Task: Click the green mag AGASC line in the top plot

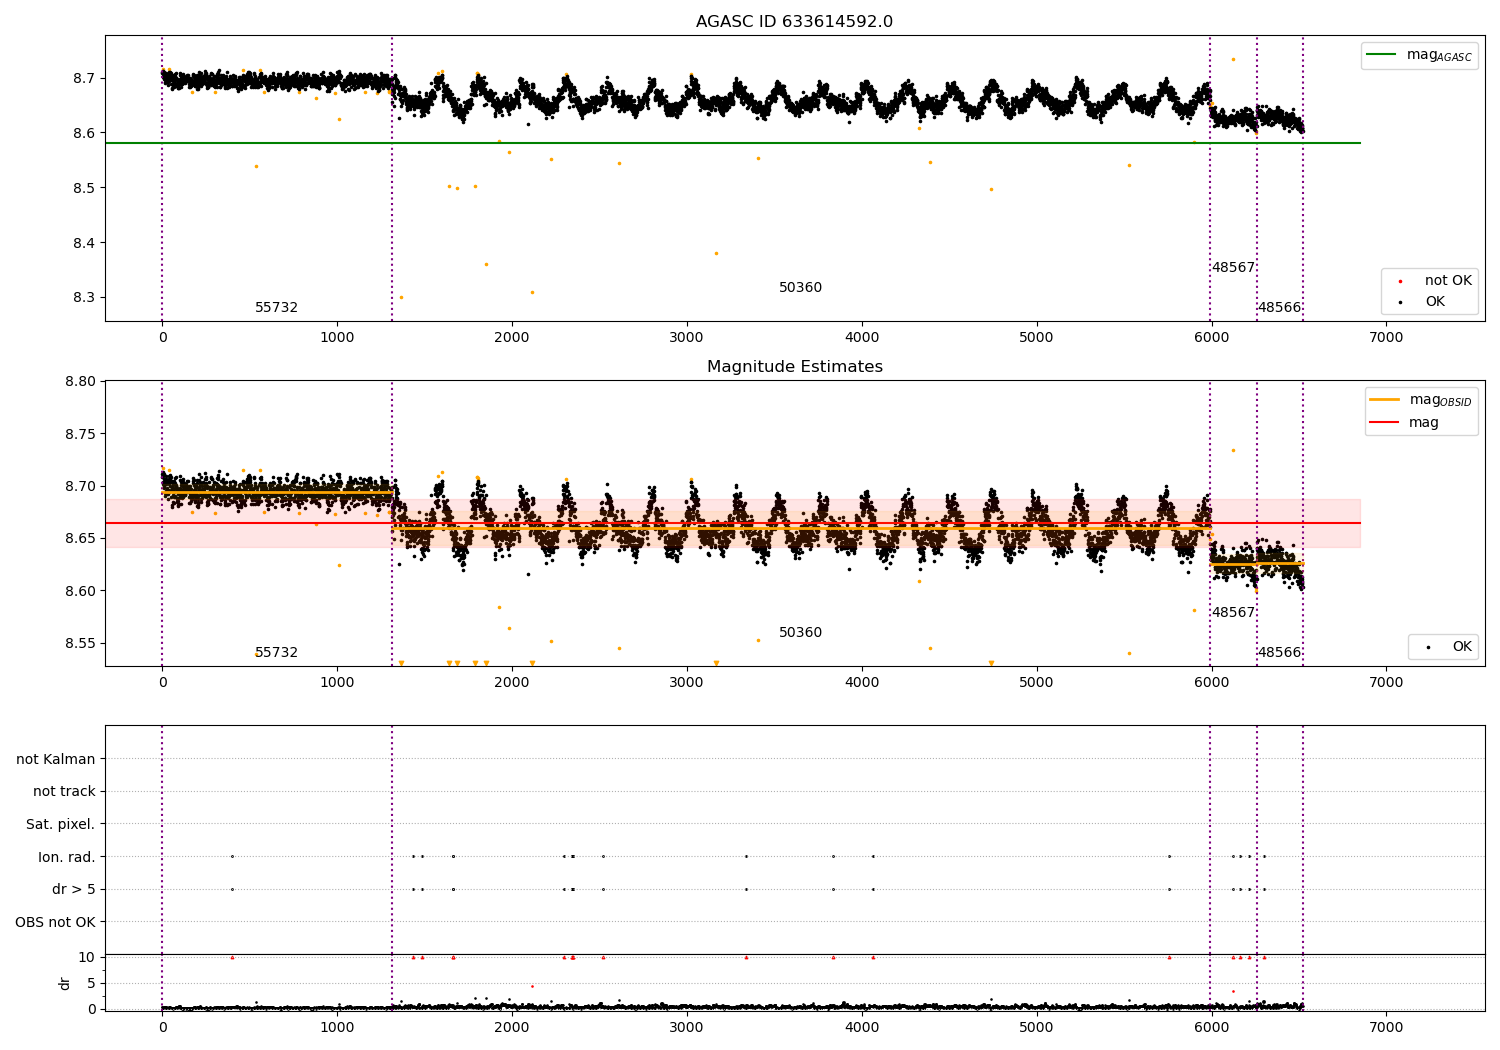Action: (733, 143)
